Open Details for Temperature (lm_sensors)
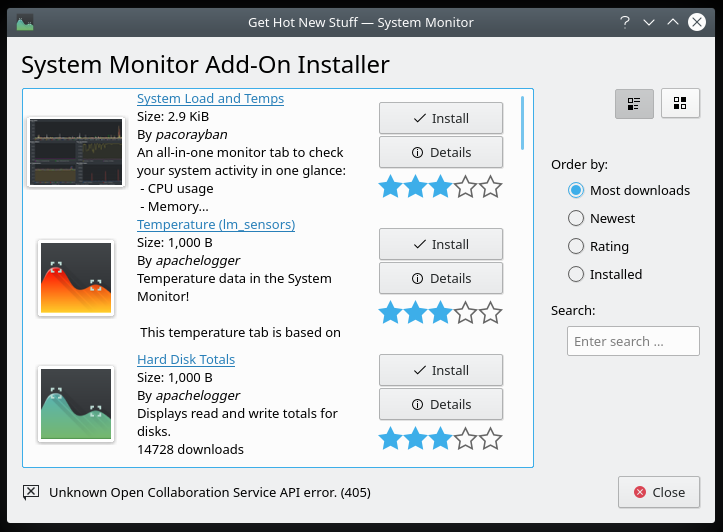Viewport: 723px width, 532px height. [440, 278]
